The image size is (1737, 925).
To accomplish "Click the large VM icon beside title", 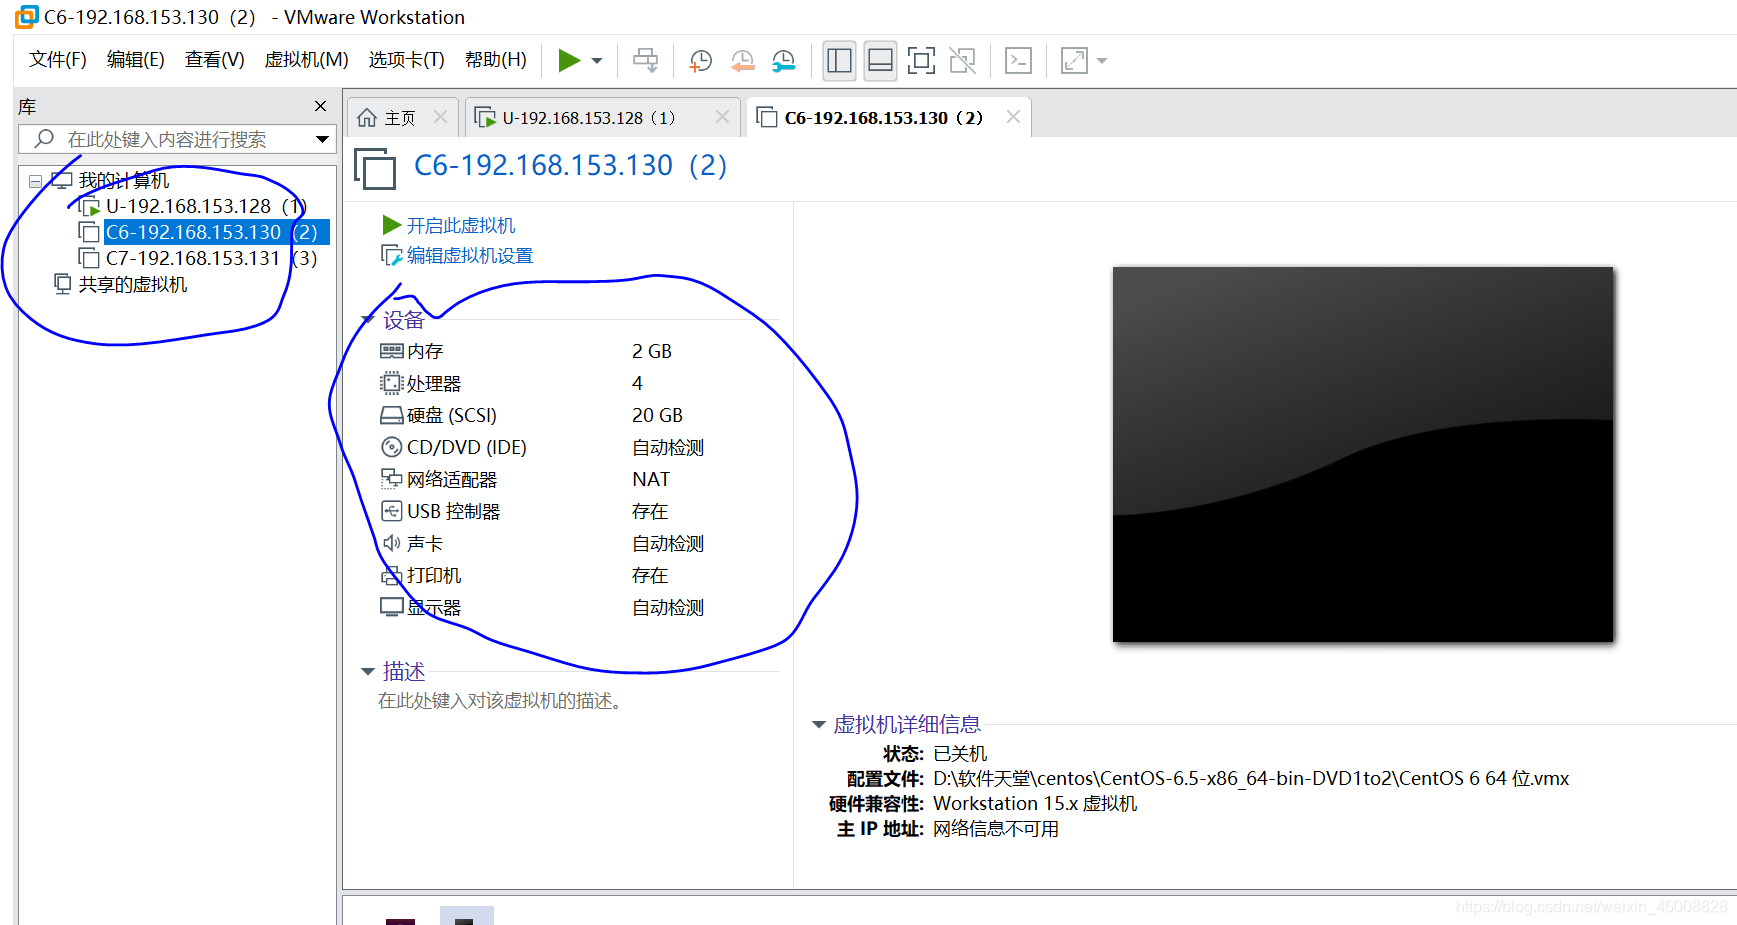I will click(x=375, y=167).
